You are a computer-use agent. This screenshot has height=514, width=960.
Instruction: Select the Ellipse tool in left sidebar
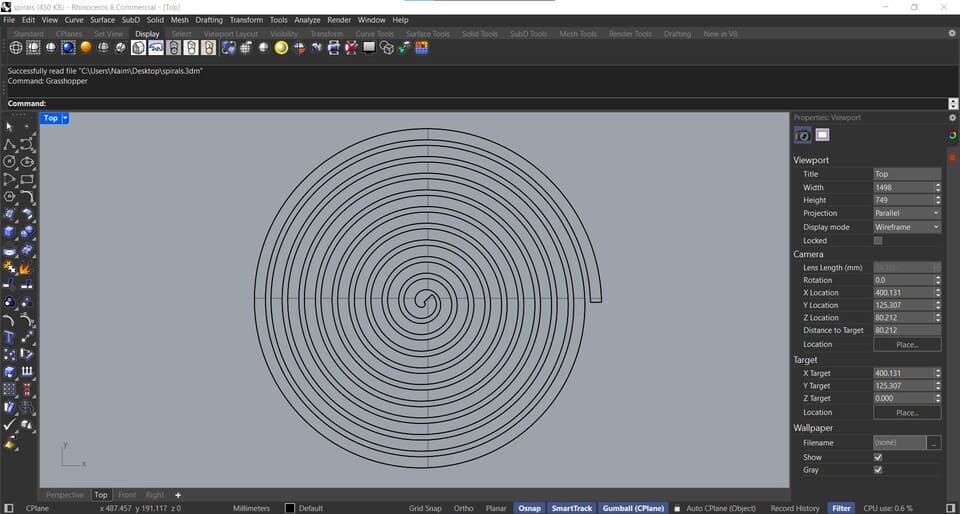tap(27, 162)
